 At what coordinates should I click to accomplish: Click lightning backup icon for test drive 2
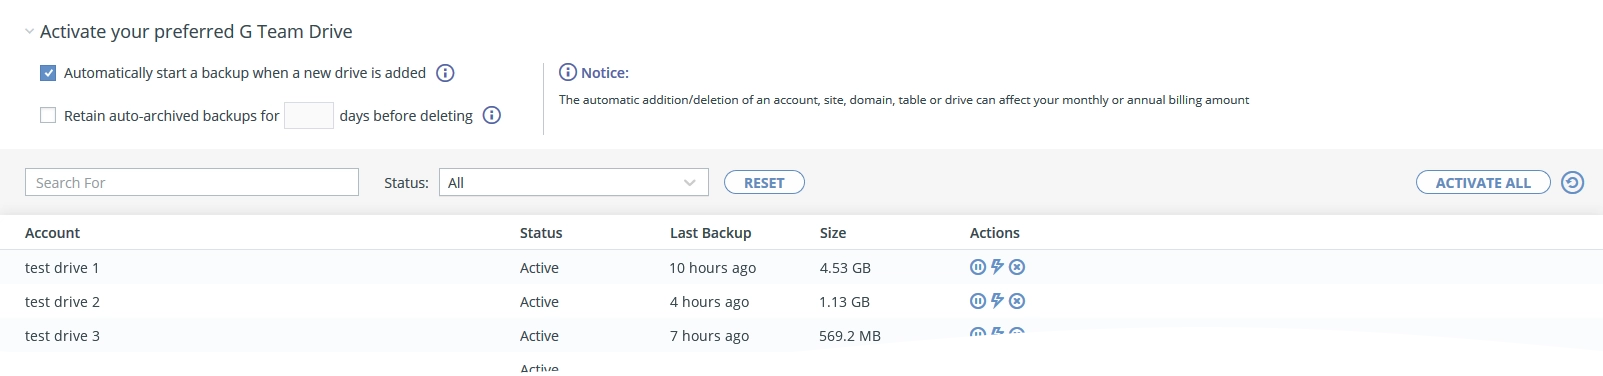pyautogui.click(x=997, y=301)
